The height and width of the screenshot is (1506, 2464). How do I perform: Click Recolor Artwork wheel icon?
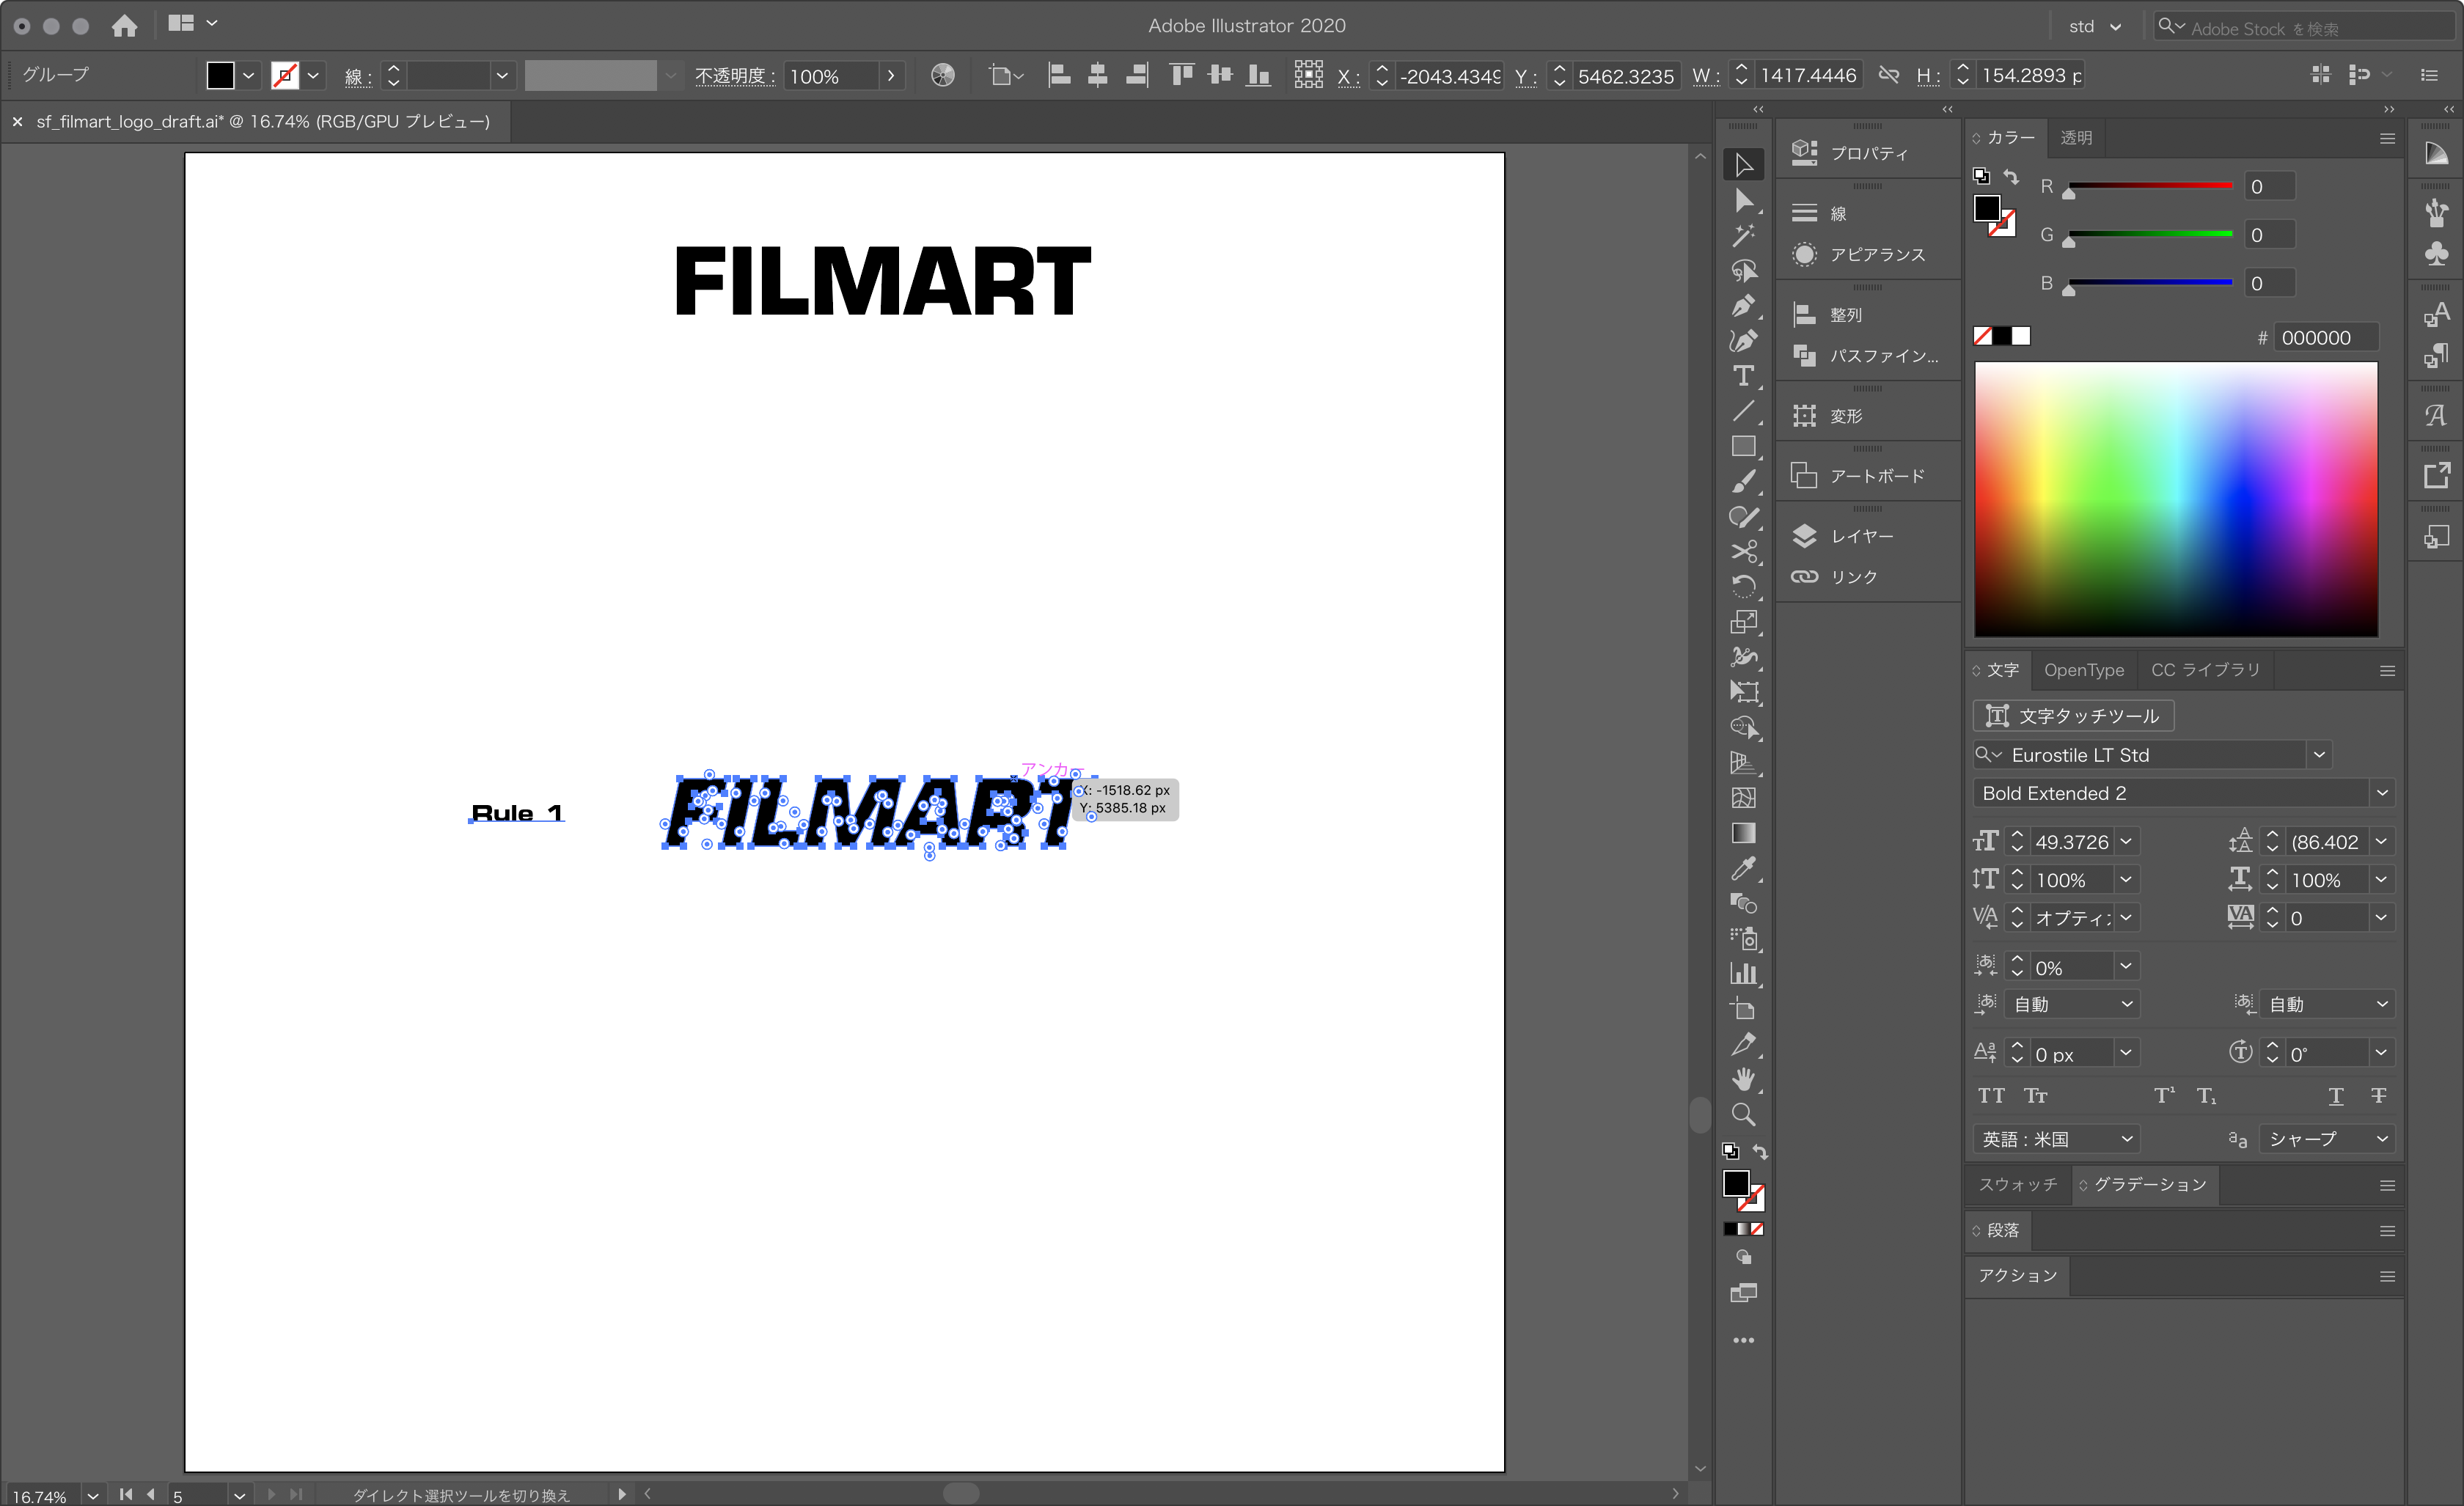pyautogui.click(x=942, y=75)
